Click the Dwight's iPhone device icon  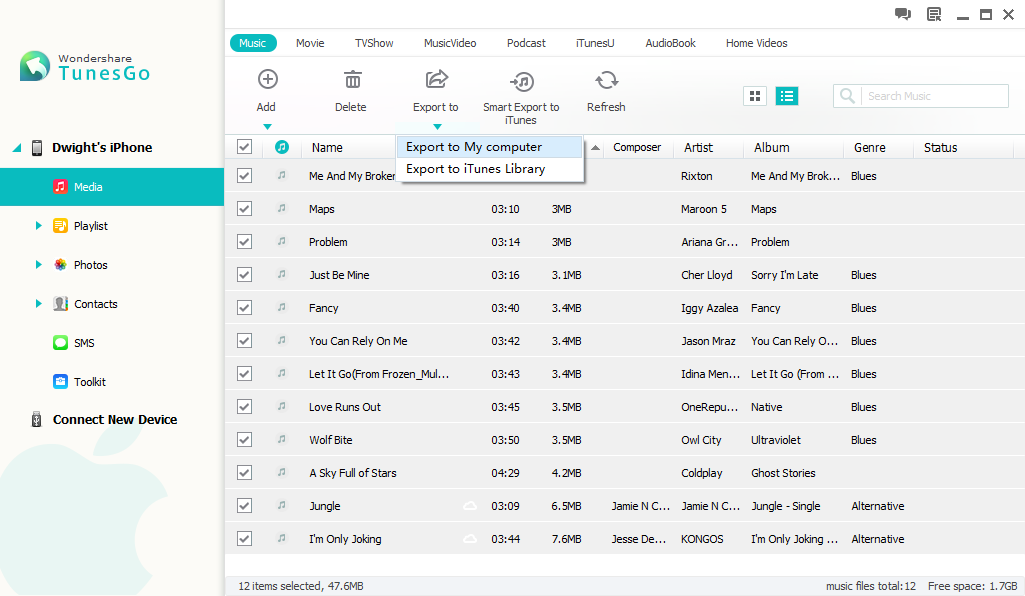click(37, 148)
